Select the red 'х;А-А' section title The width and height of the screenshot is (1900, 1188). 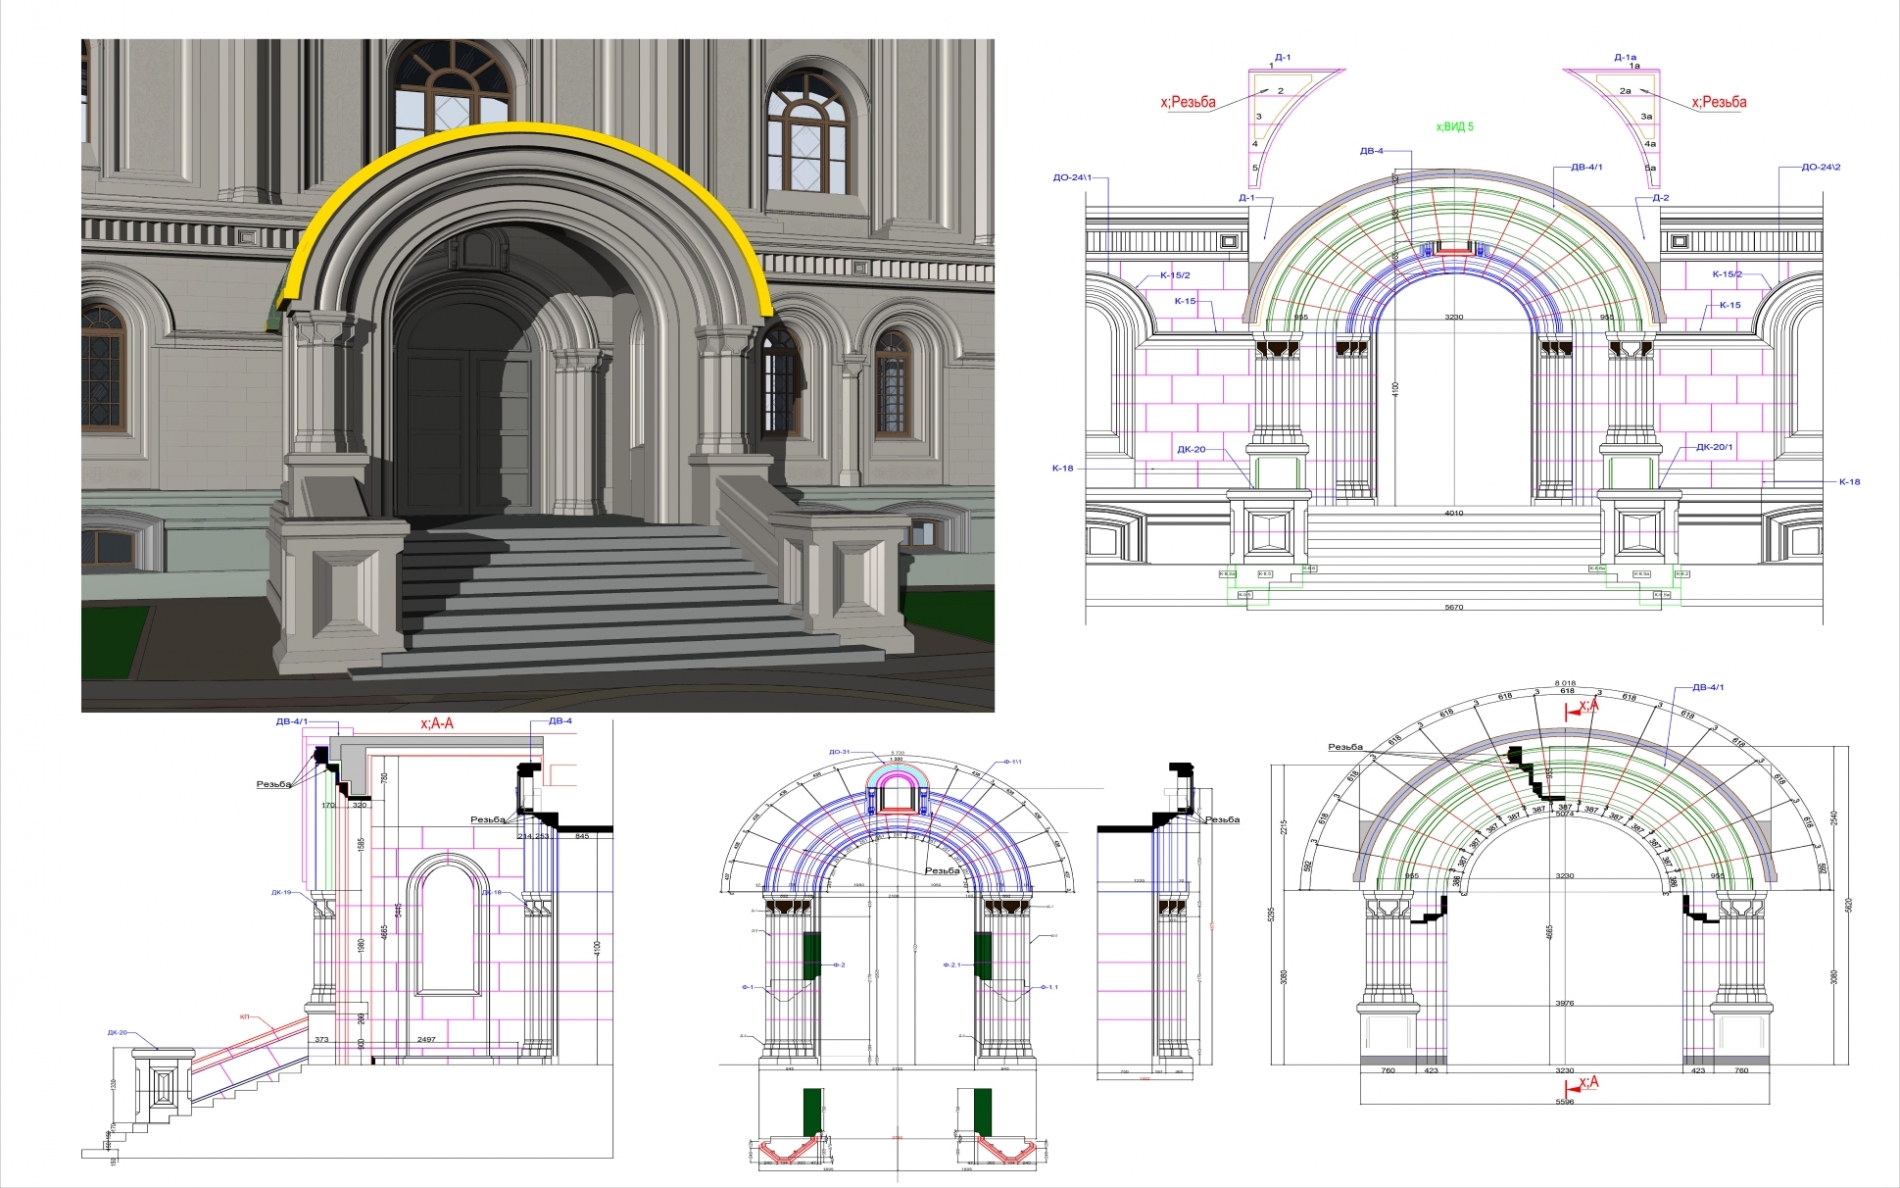pos(437,723)
